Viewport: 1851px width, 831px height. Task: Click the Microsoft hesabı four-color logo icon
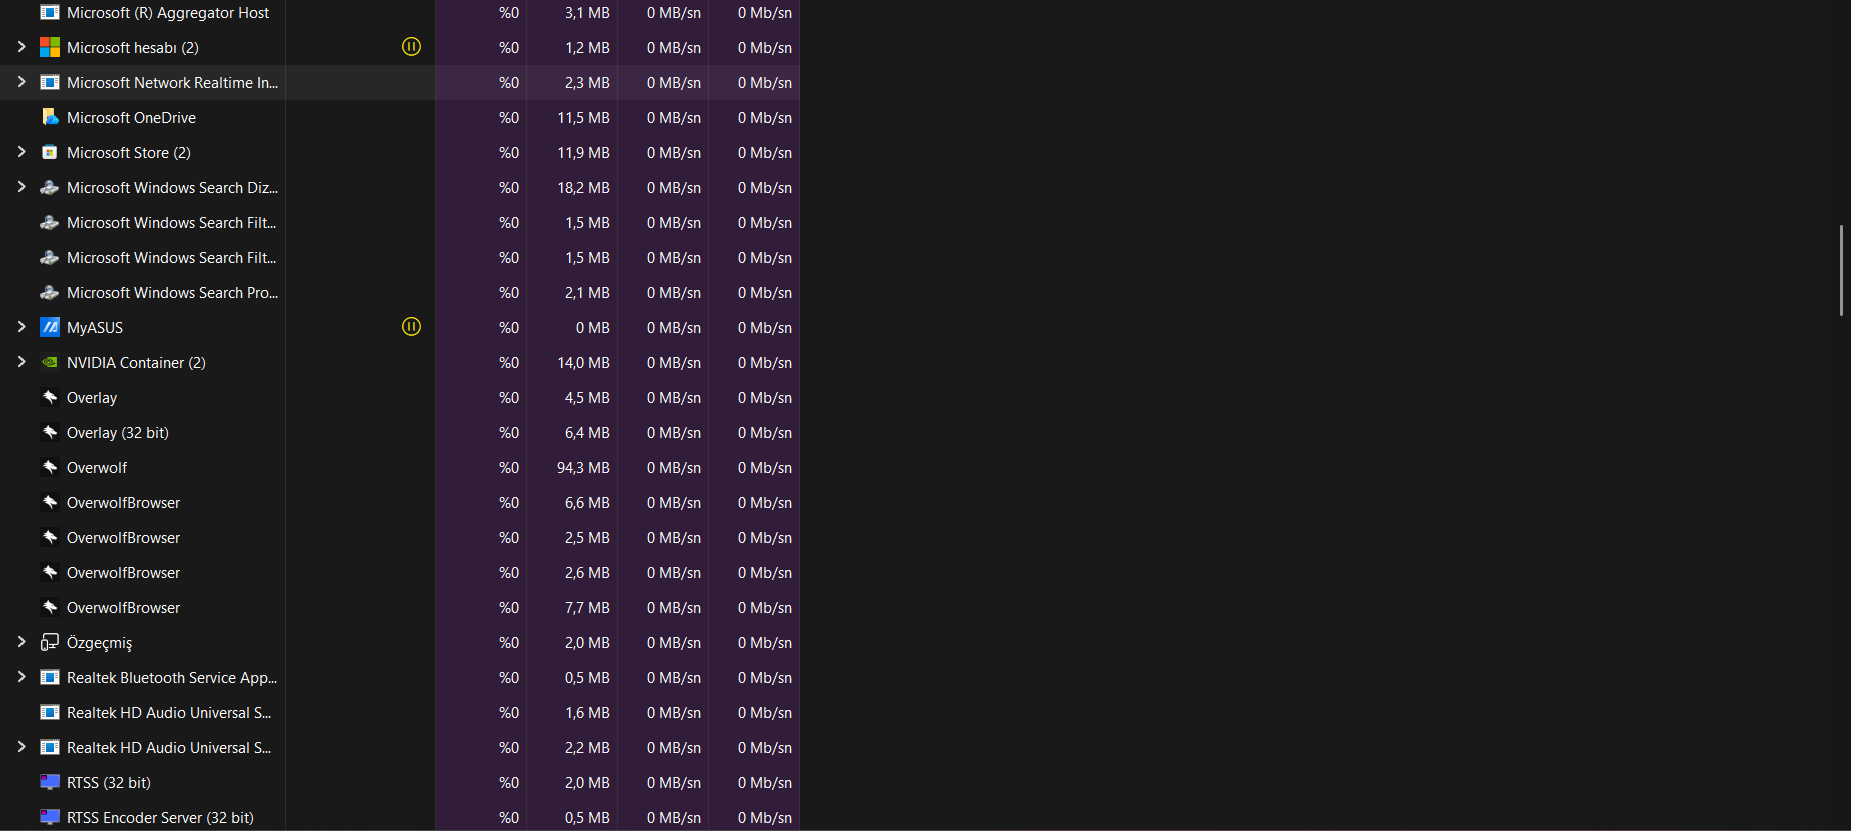[50, 48]
